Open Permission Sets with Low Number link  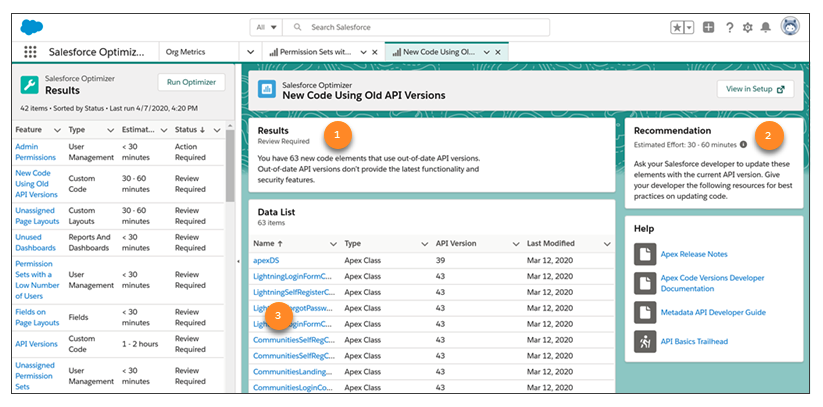coord(37,280)
